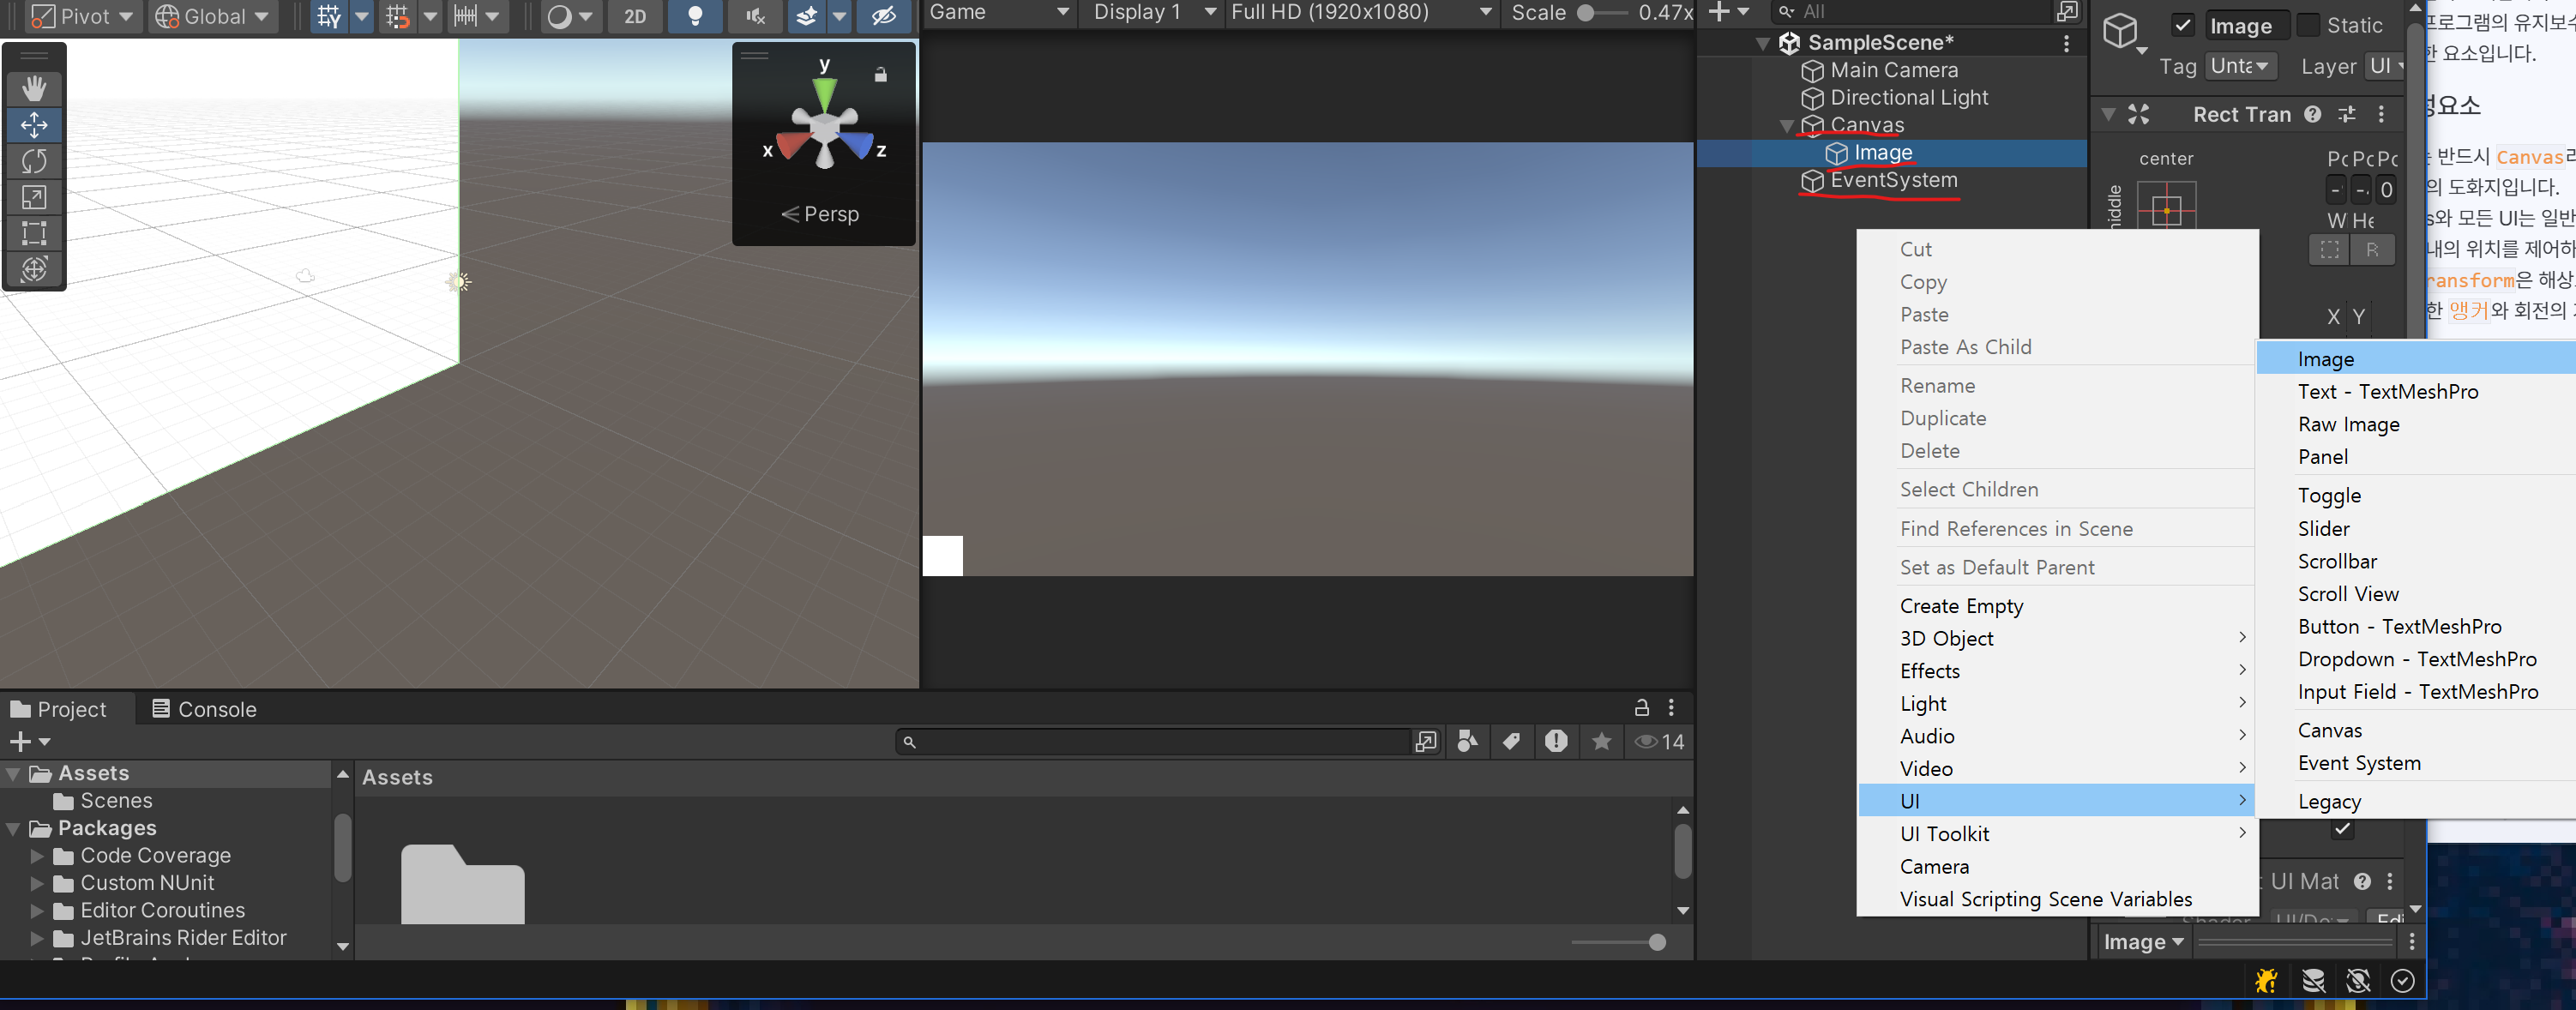Open the Pivot mode dropdown
Viewport: 2576px width, 1010px height.
point(82,16)
